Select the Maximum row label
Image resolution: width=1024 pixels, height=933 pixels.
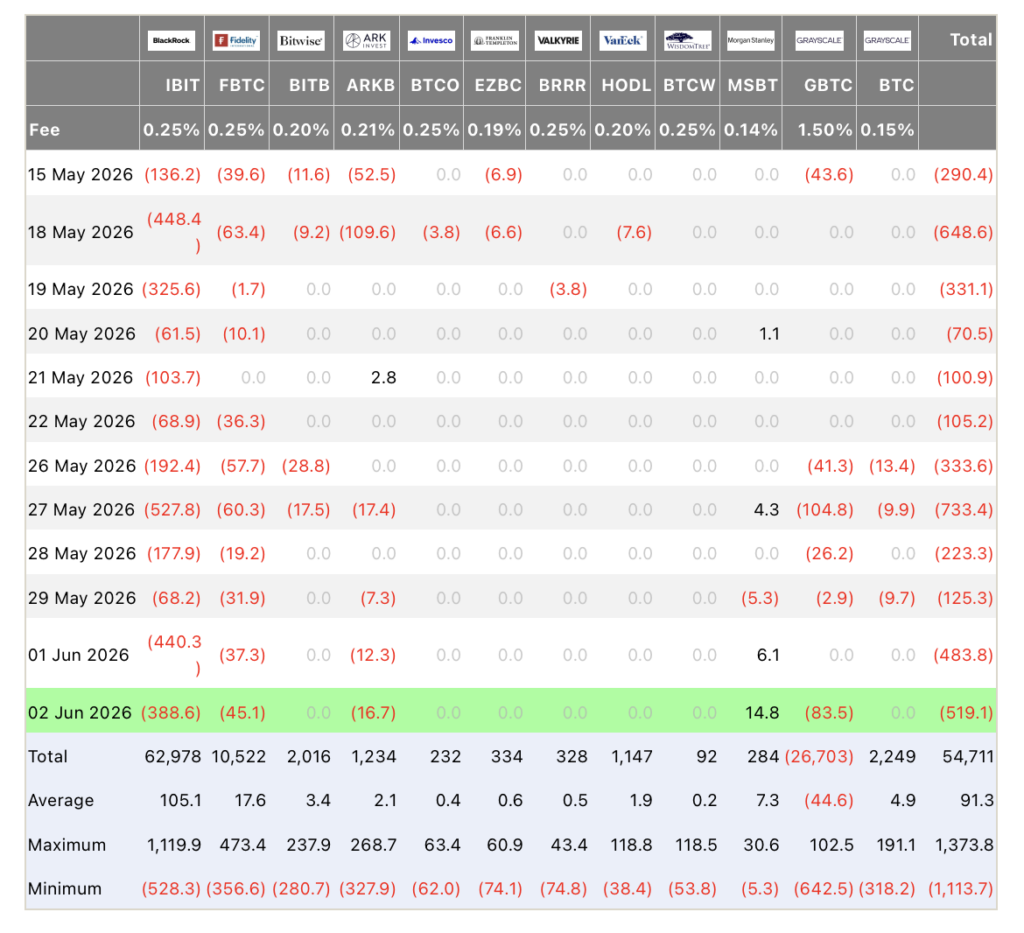[x=67, y=845]
